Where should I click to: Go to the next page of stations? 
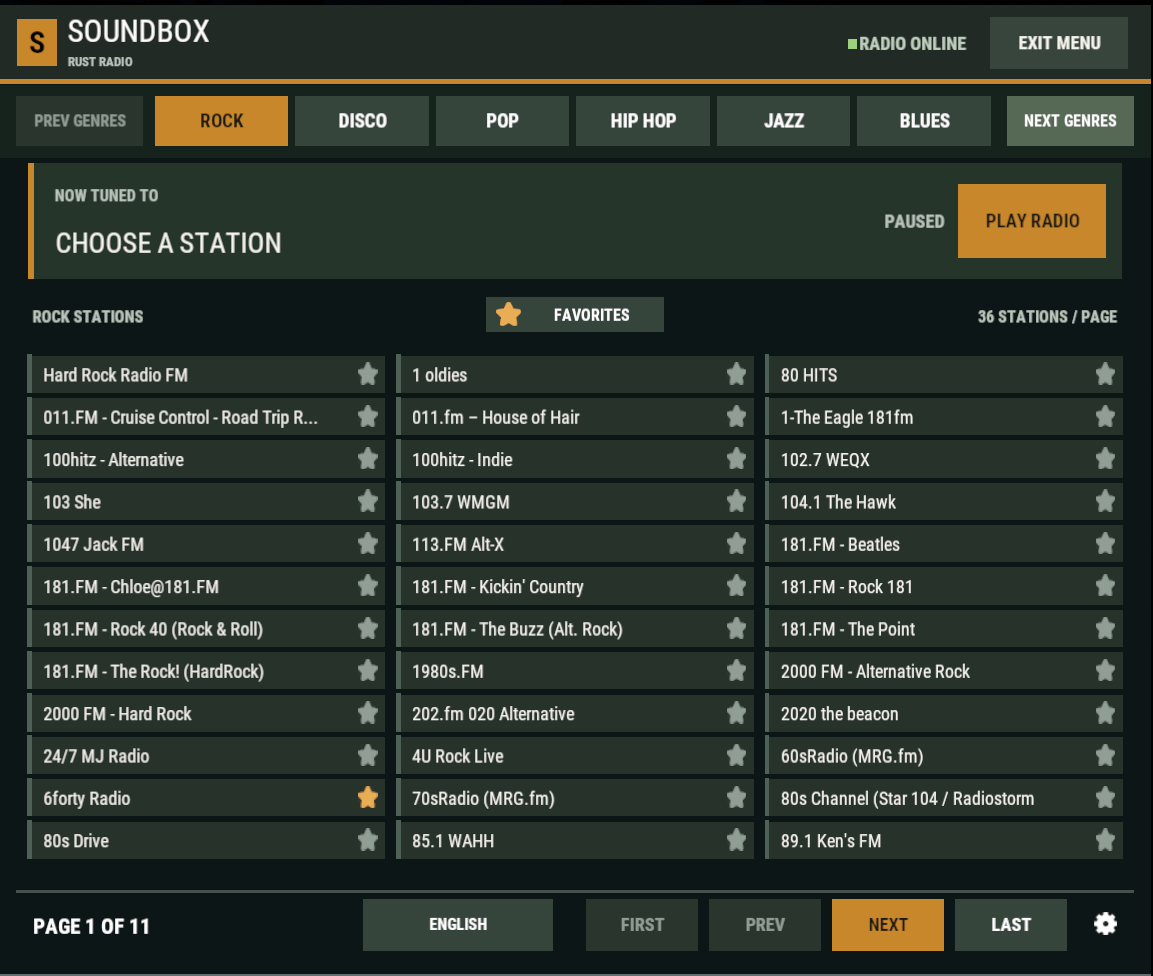888,925
